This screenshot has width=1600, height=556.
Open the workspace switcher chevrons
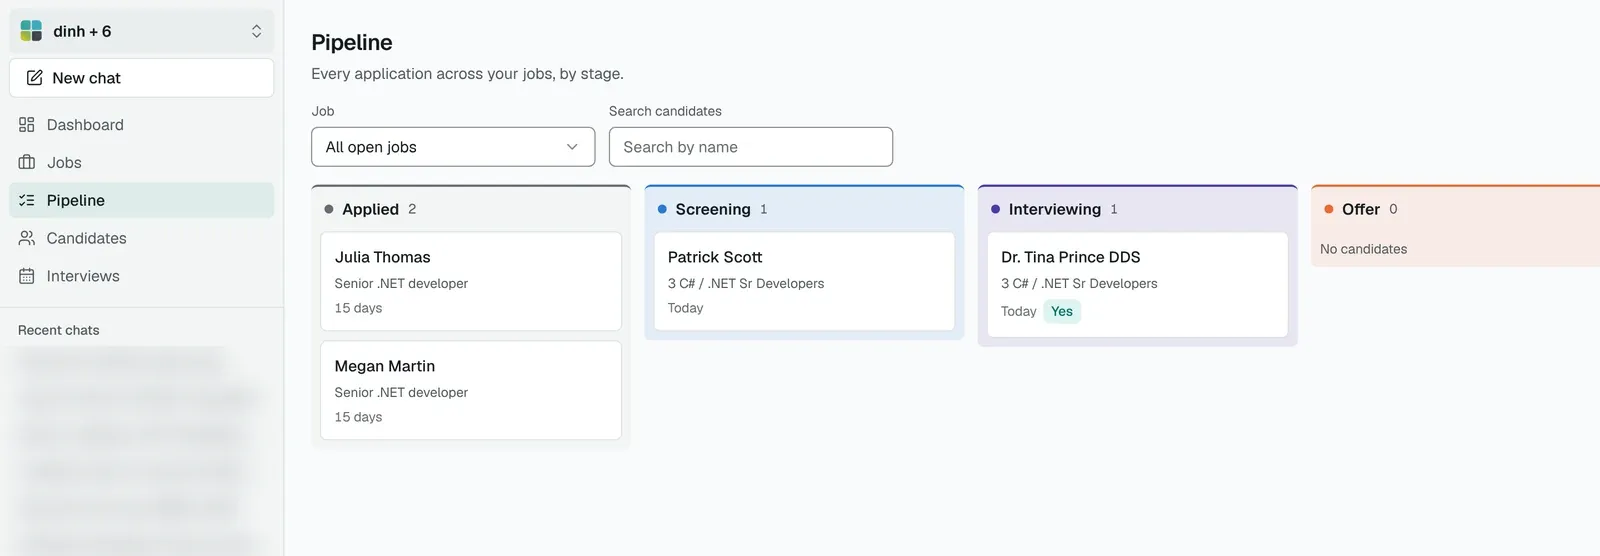click(x=256, y=31)
